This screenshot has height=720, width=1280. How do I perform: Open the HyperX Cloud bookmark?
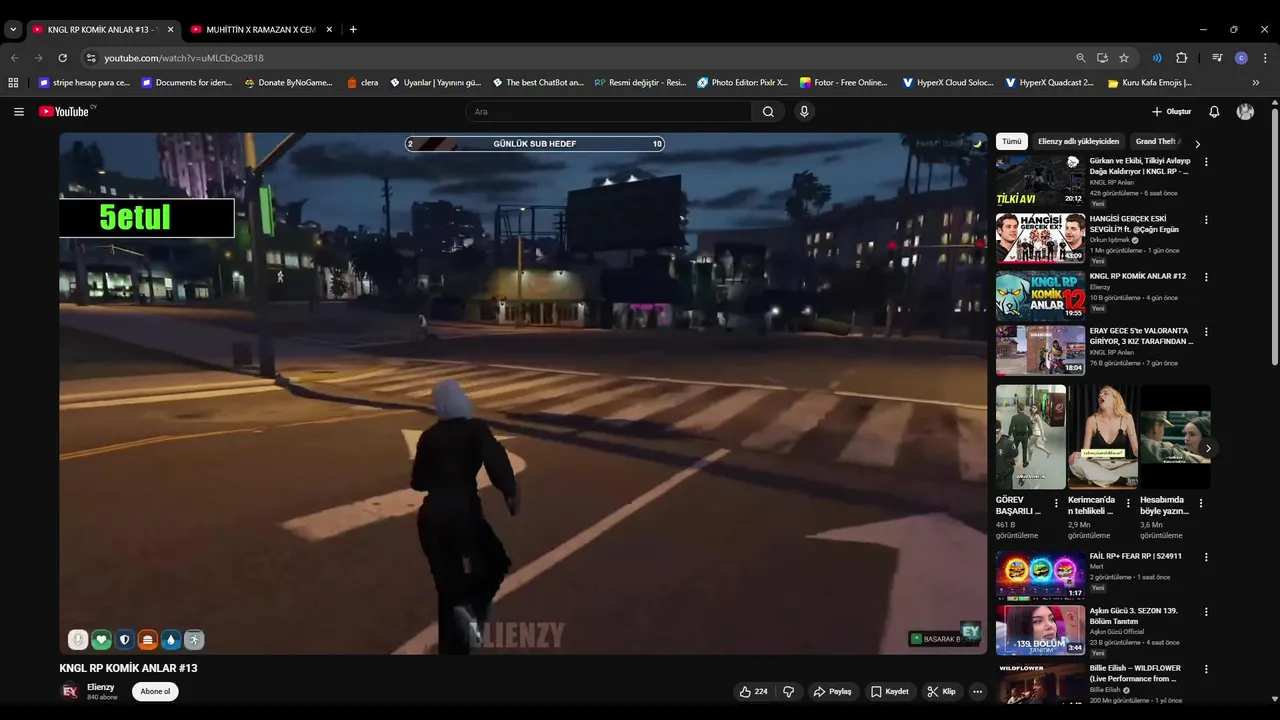click(x=948, y=83)
